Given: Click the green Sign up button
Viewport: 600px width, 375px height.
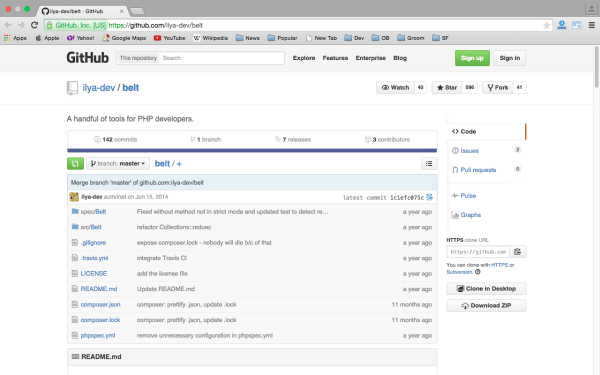Looking at the screenshot, I should pos(472,58).
